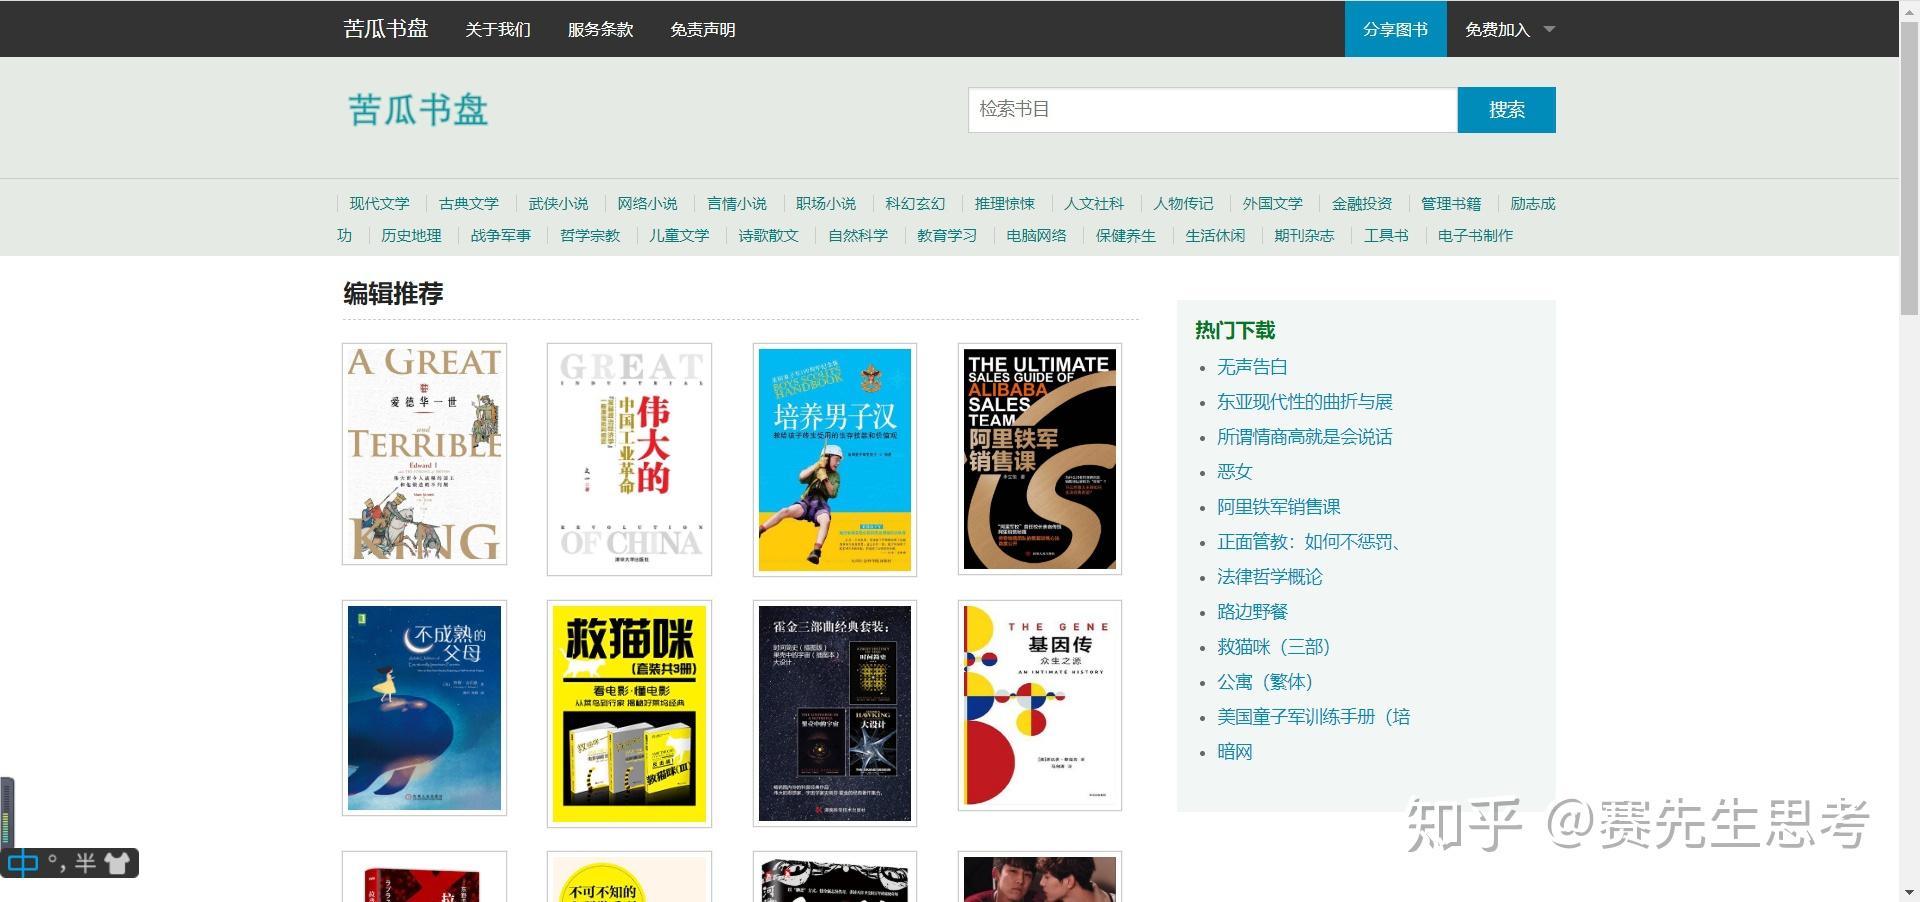The height and width of the screenshot is (902, 1920).
Task: Click the blue 分享图书 button
Action: click(1395, 29)
